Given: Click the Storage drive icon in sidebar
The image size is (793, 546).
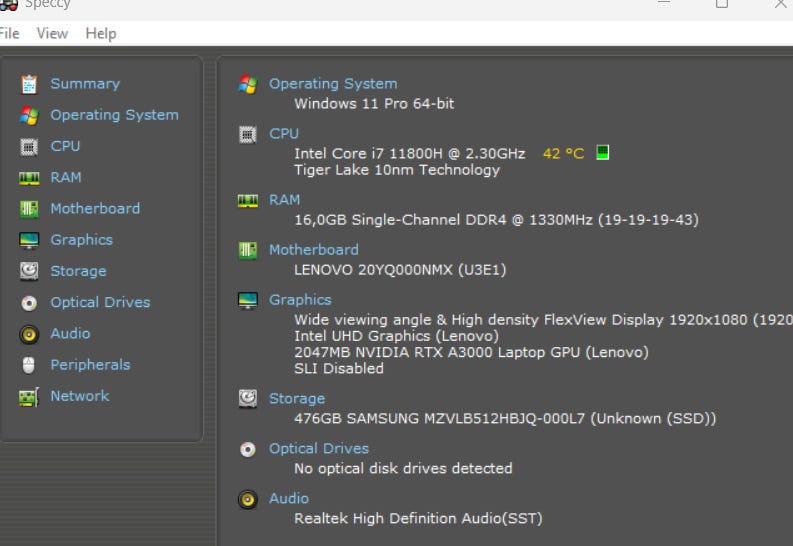Looking at the screenshot, I should pyautogui.click(x=29, y=271).
